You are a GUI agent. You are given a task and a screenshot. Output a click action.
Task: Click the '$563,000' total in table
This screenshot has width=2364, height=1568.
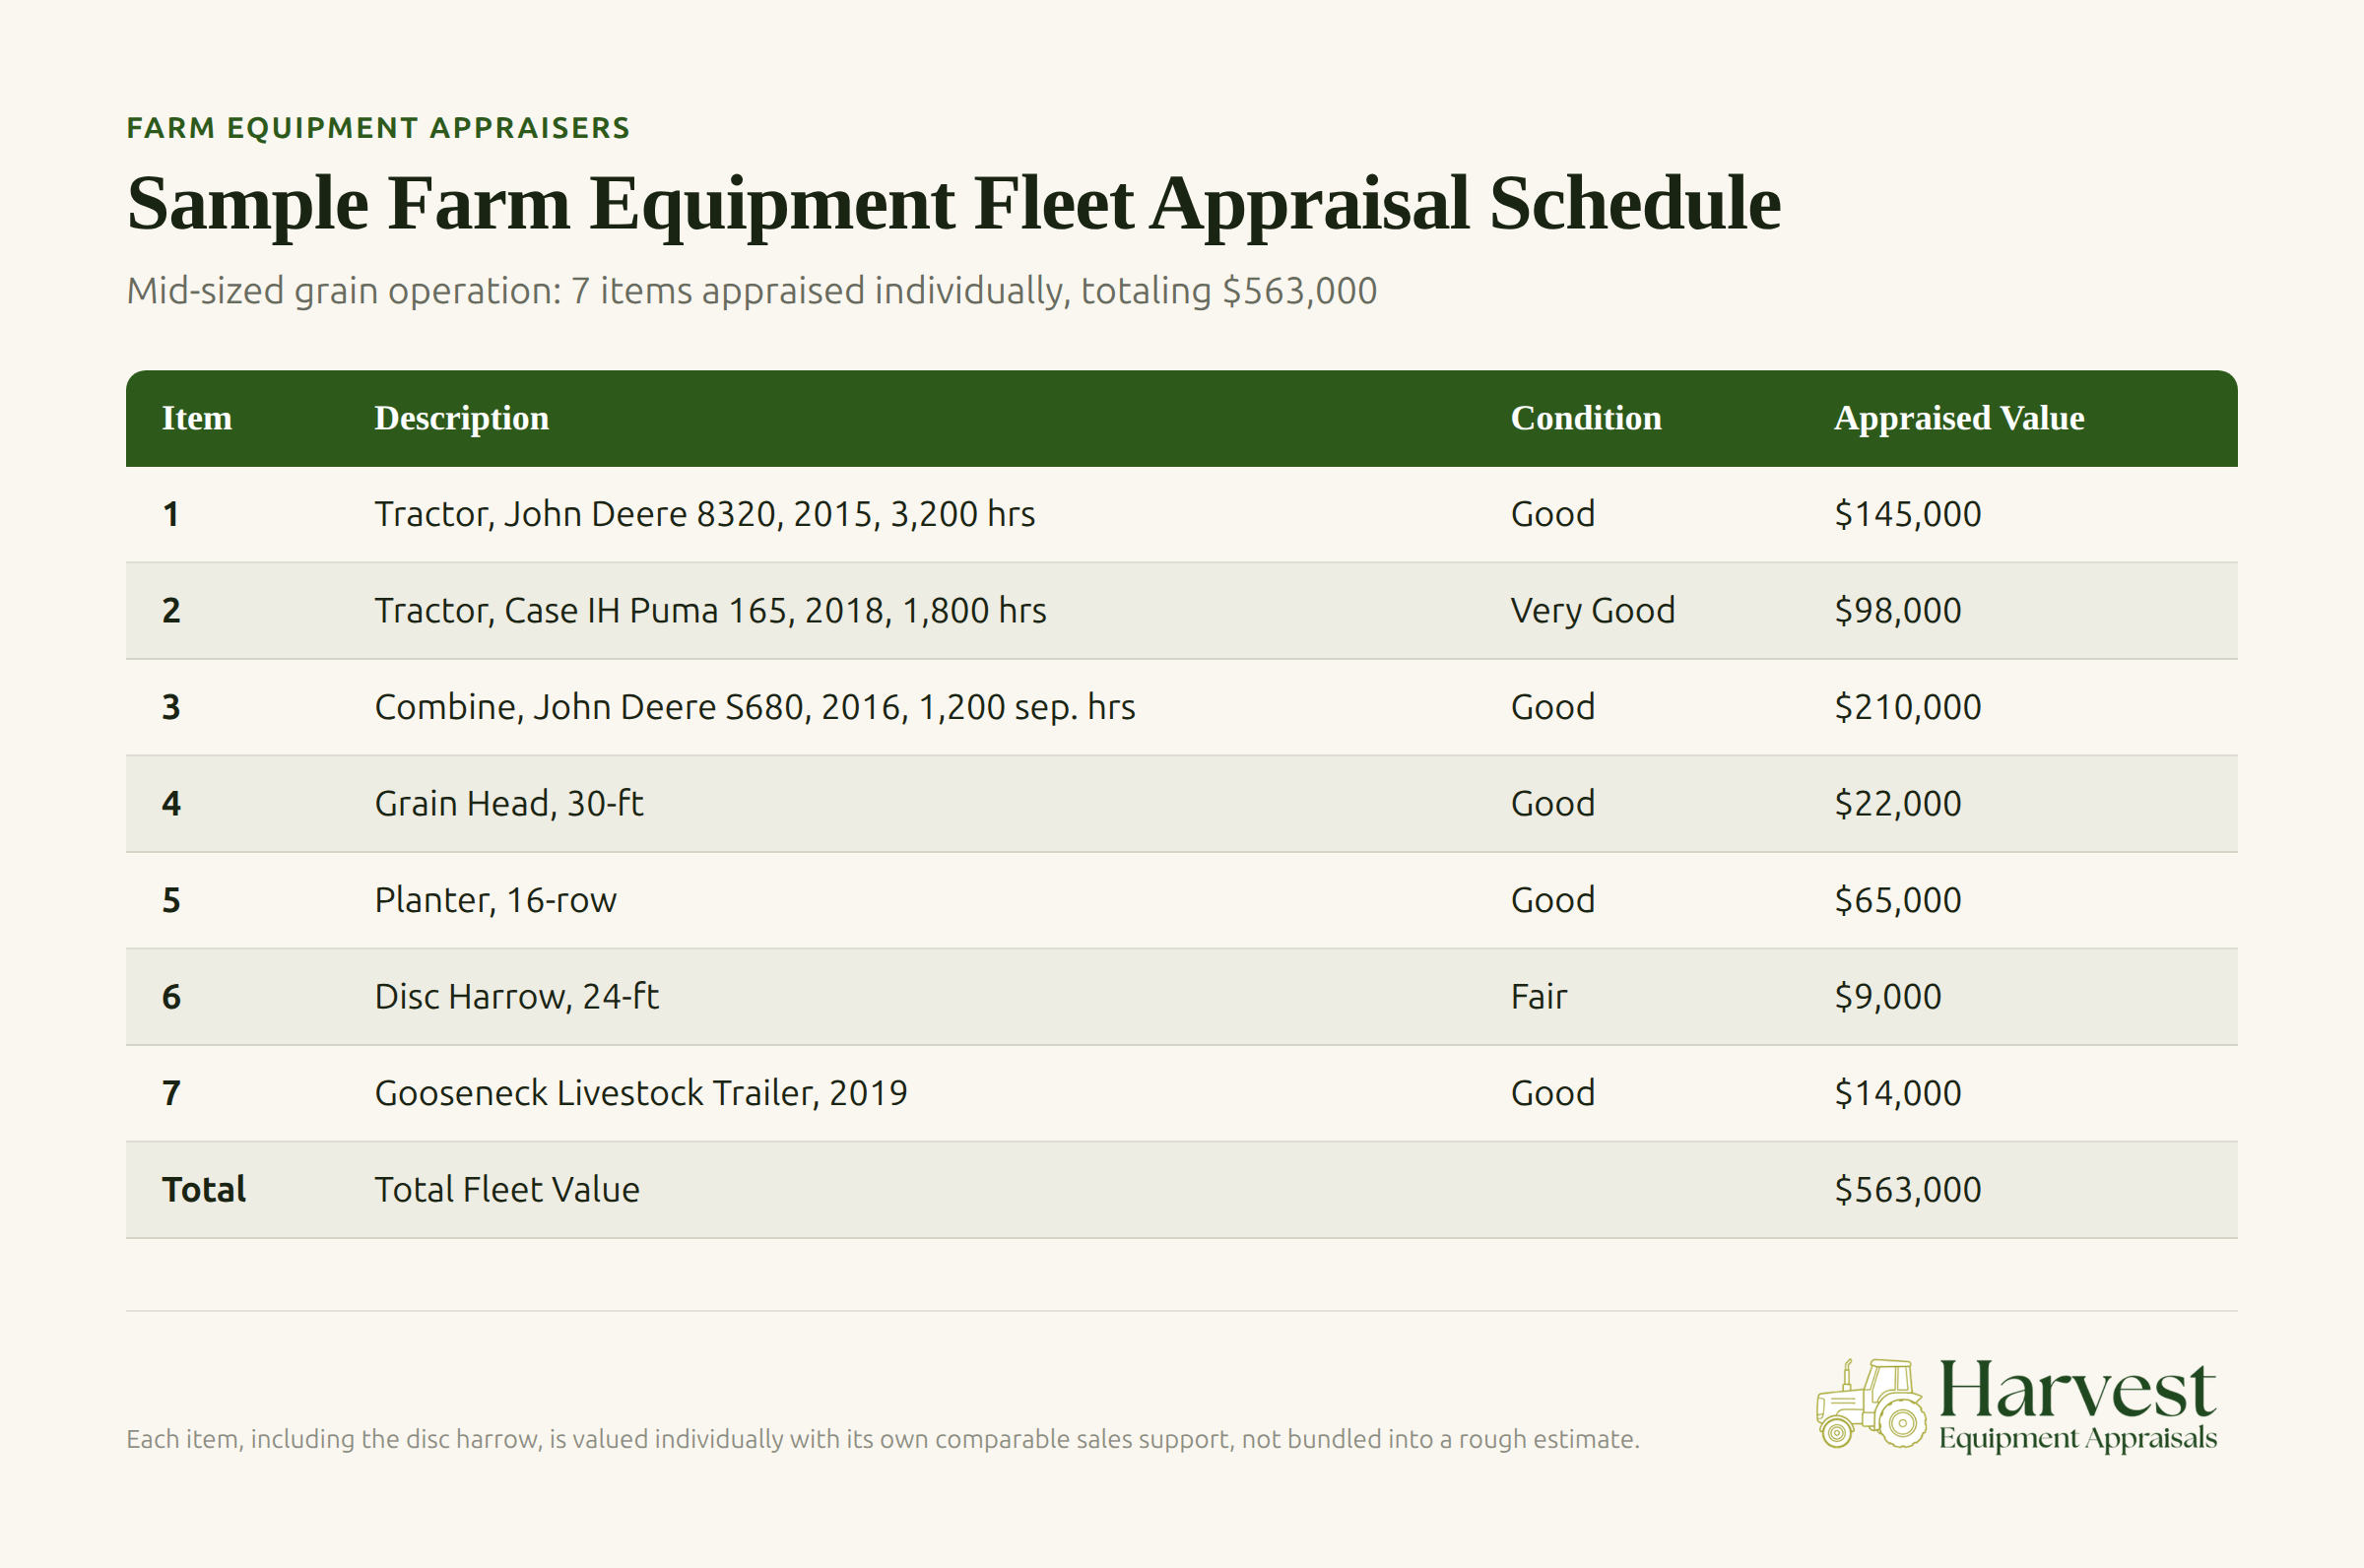(x=1907, y=1190)
